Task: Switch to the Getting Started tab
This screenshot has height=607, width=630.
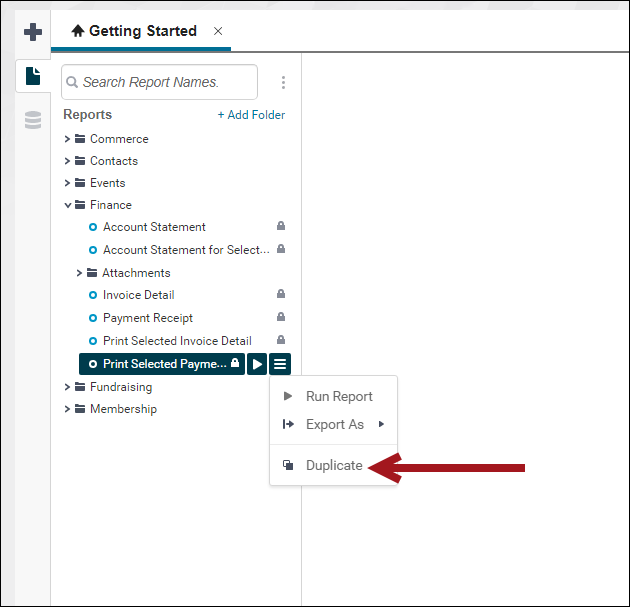Action: [141, 31]
